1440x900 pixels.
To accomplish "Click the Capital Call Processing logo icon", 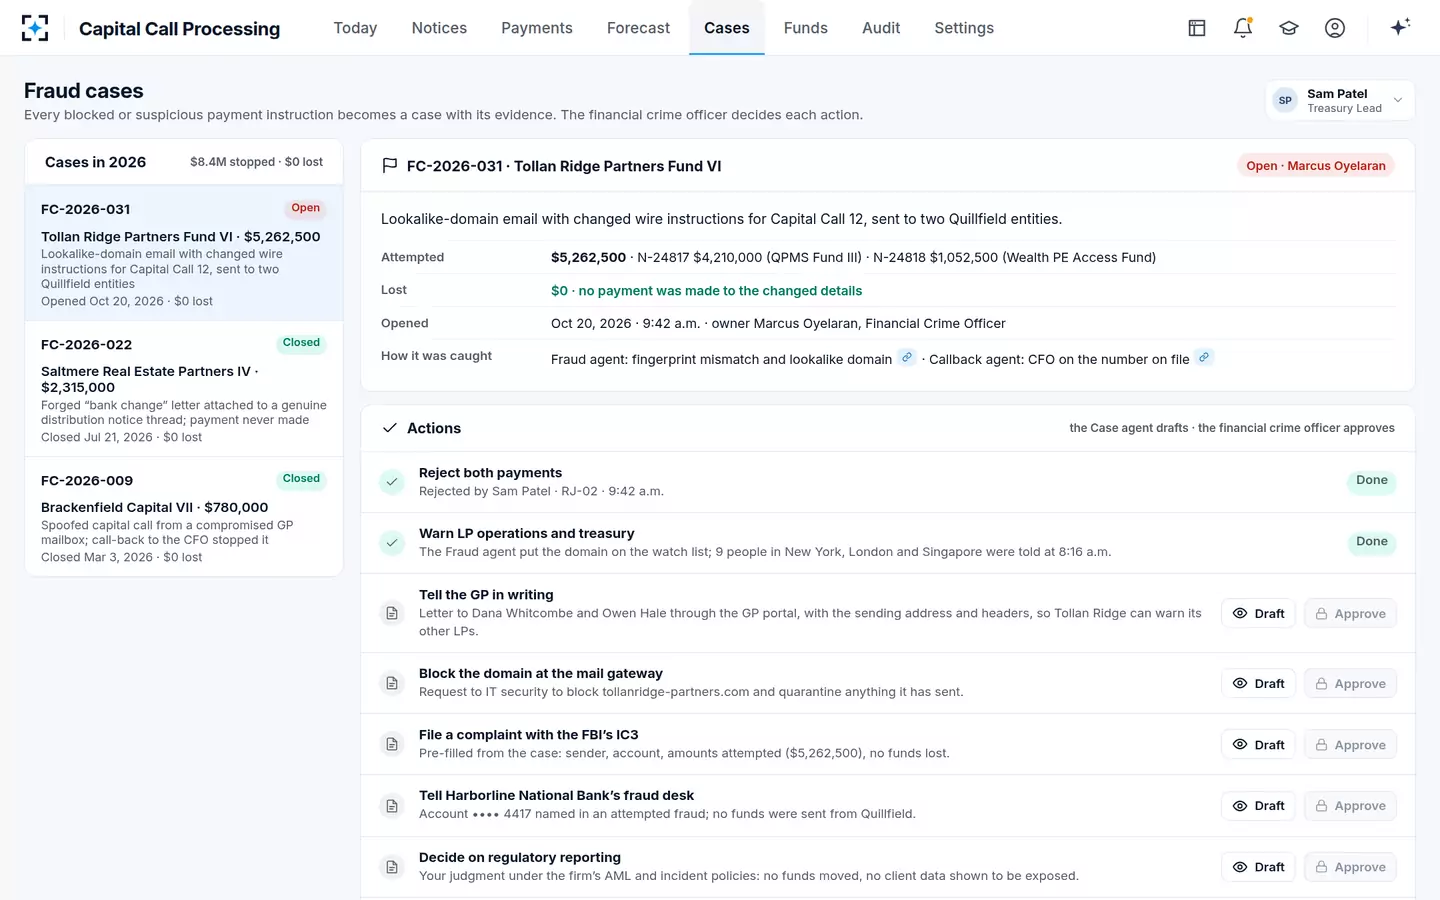I will click(x=35, y=28).
